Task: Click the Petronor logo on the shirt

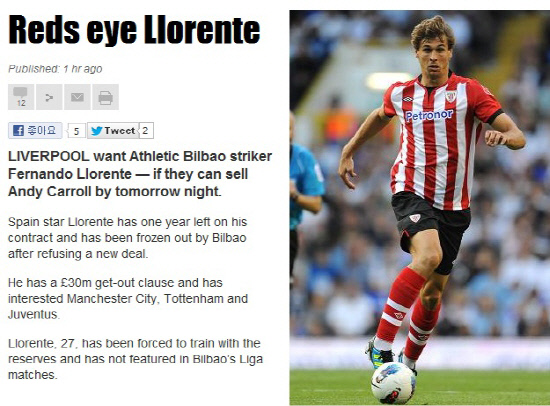Action: (429, 115)
